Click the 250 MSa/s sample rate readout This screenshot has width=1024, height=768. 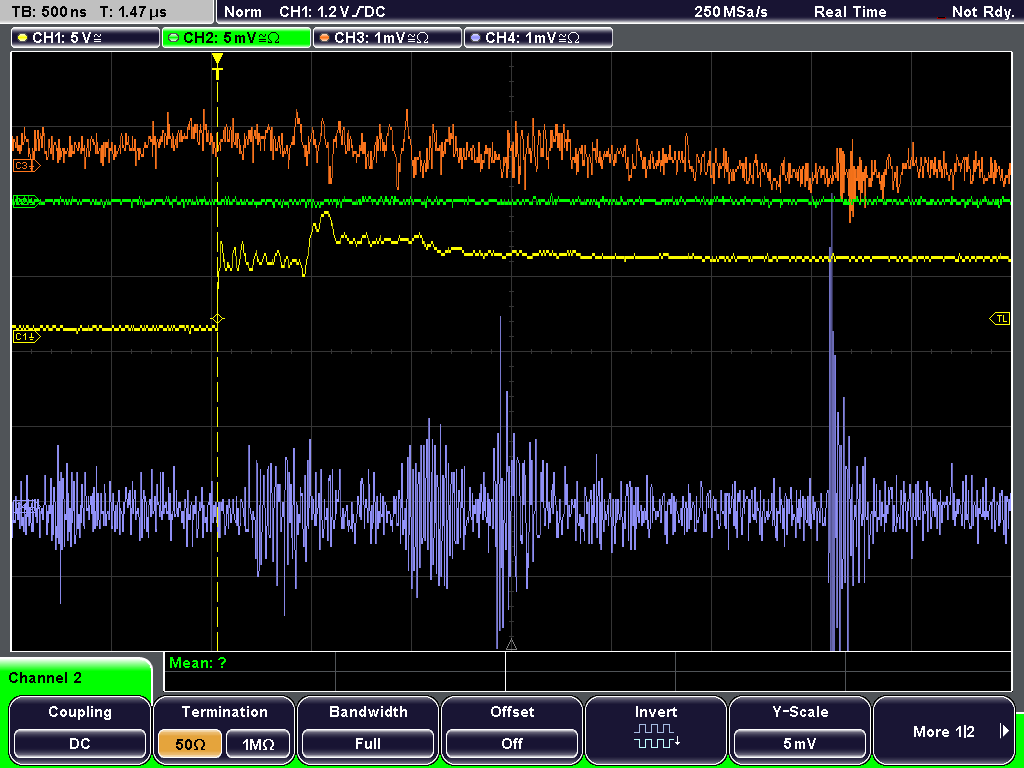731,12
